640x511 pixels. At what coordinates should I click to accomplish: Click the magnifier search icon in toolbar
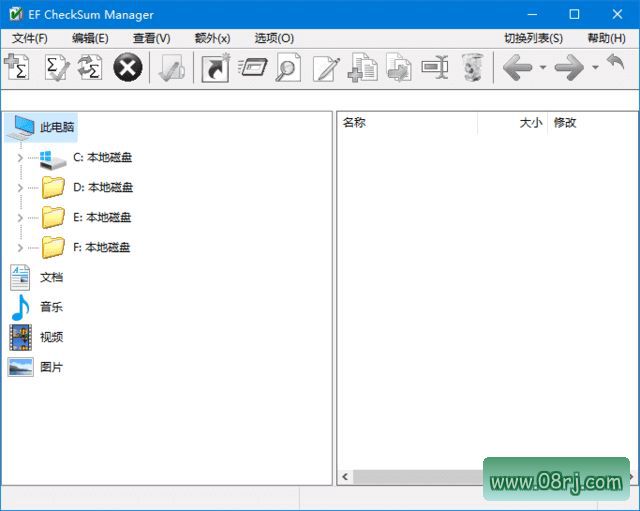point(288,68)
